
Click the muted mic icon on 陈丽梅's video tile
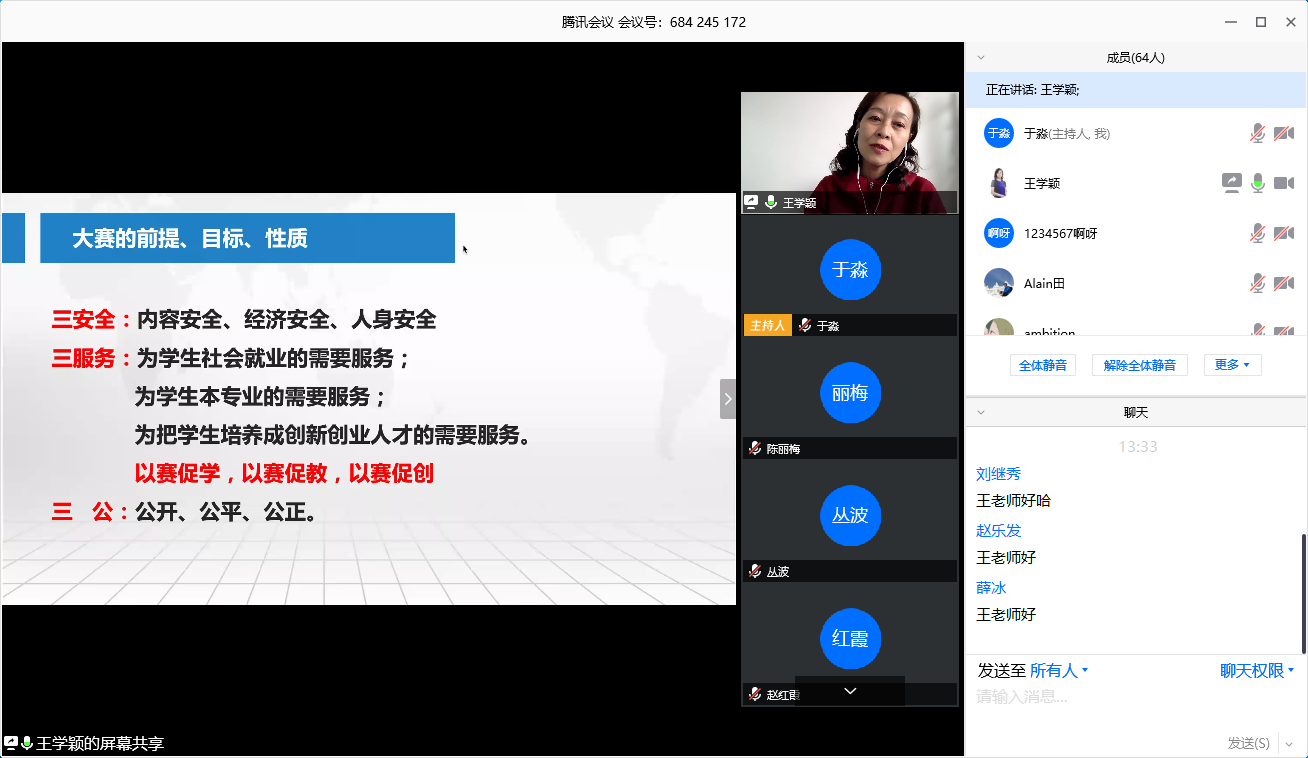pyautogui.click(x=755, y=449)
